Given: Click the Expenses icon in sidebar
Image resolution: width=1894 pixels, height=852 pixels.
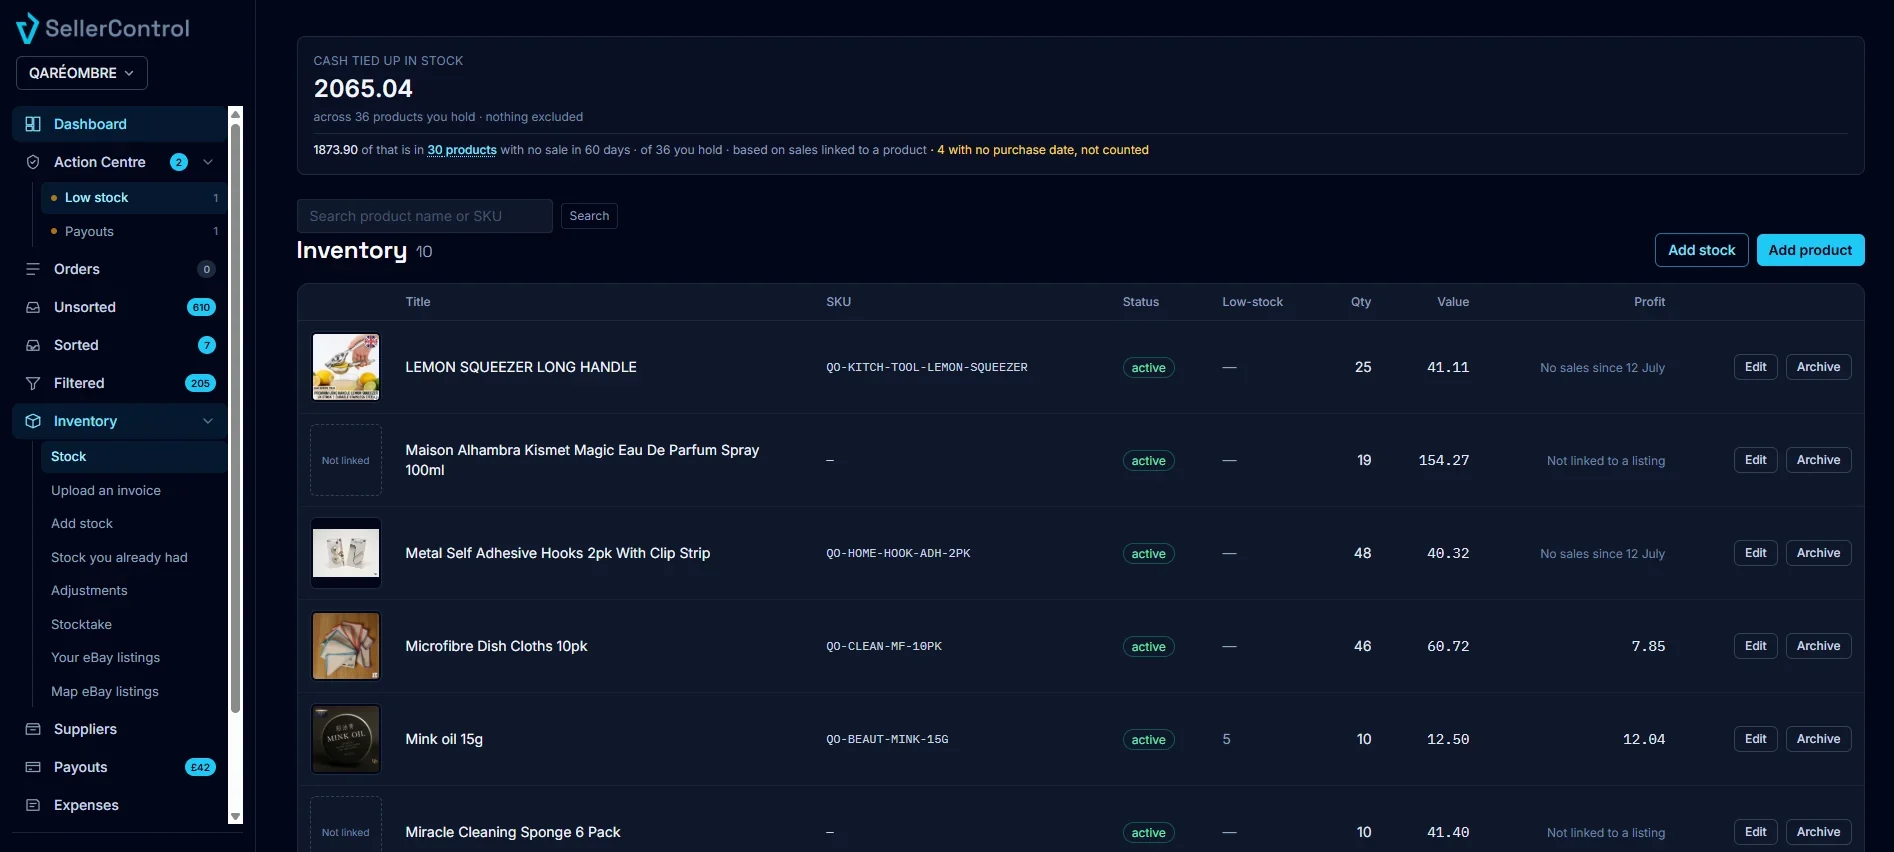Looking at the screenshot, I should [33, 805].
